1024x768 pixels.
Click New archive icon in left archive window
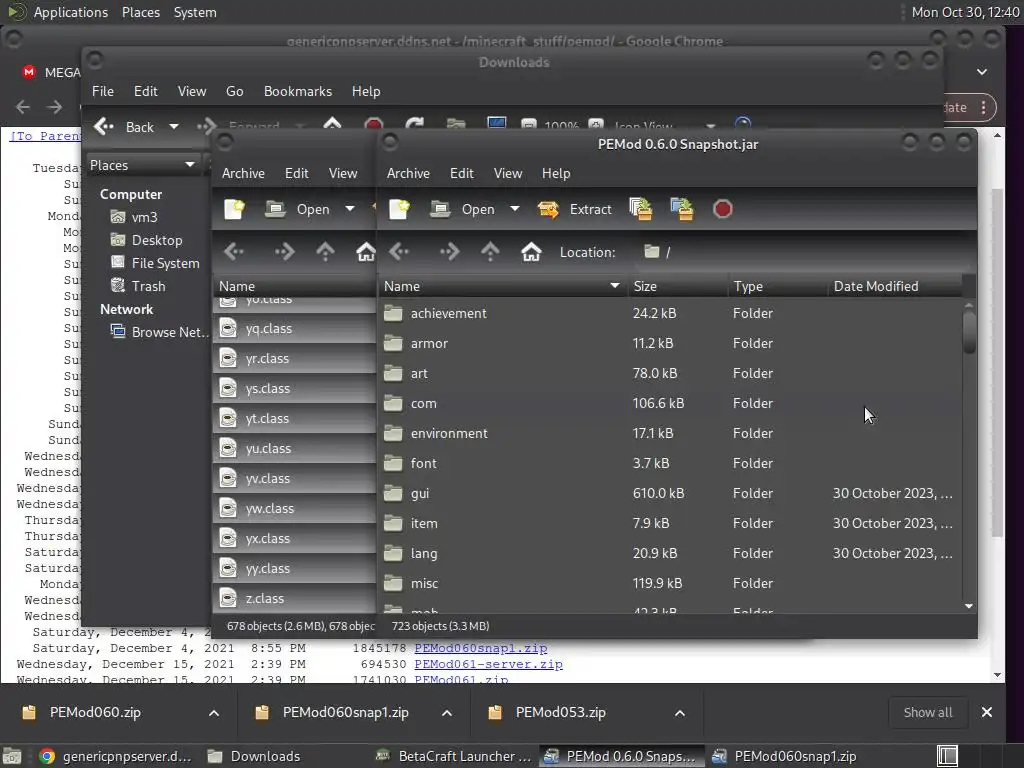tap(234, 209)
